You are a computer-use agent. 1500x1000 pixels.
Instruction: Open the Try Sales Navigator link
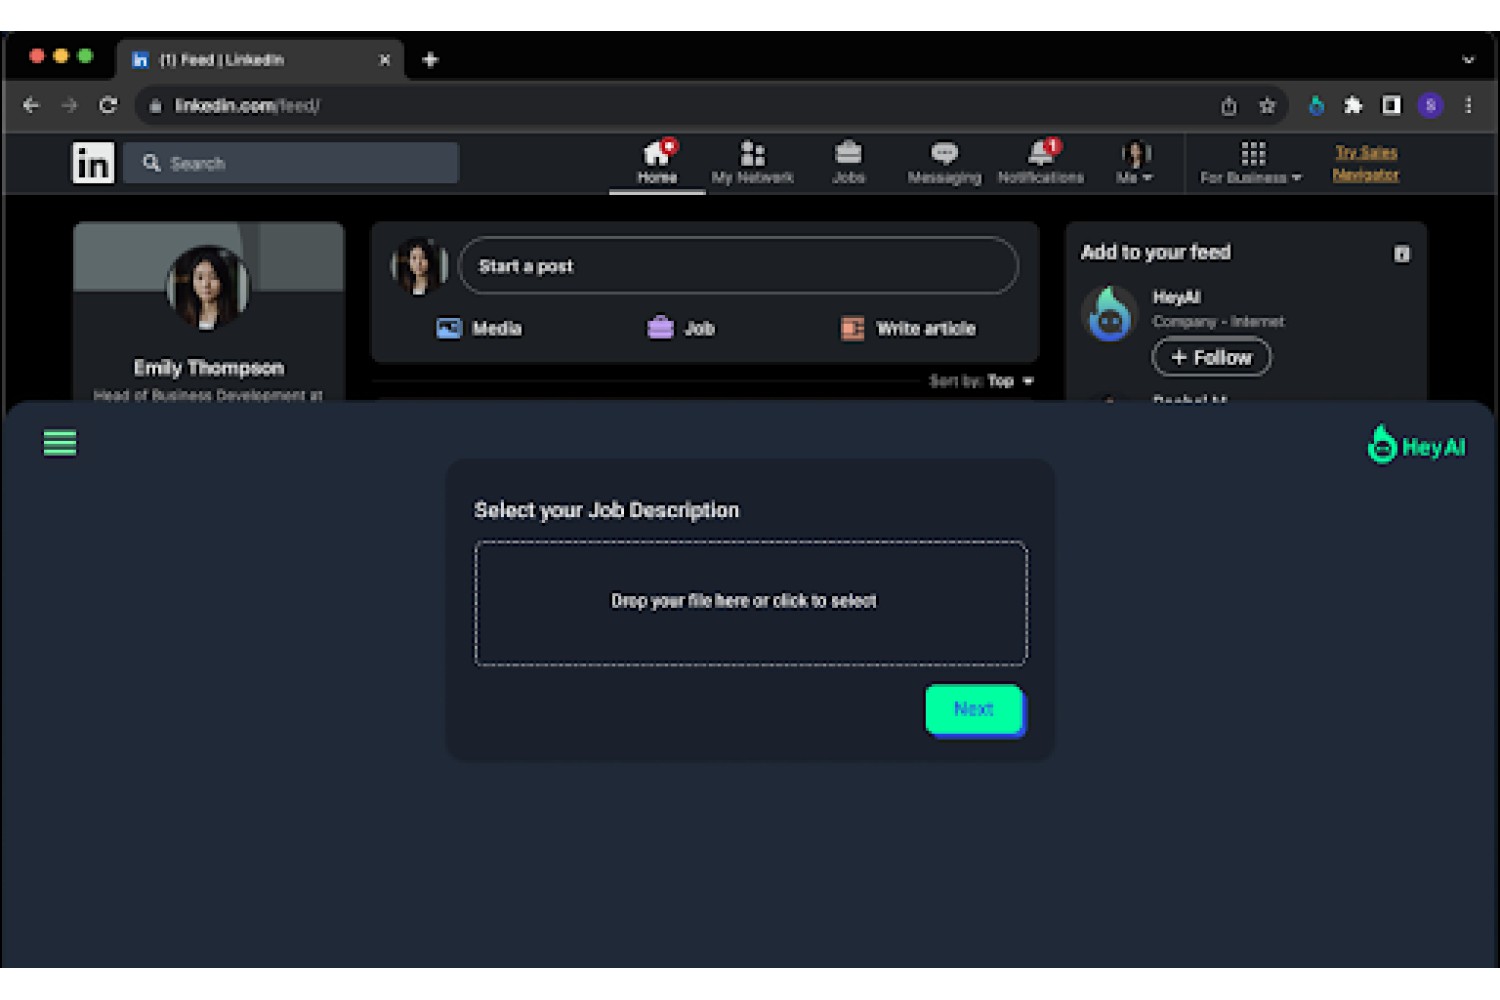point(1366,163)
